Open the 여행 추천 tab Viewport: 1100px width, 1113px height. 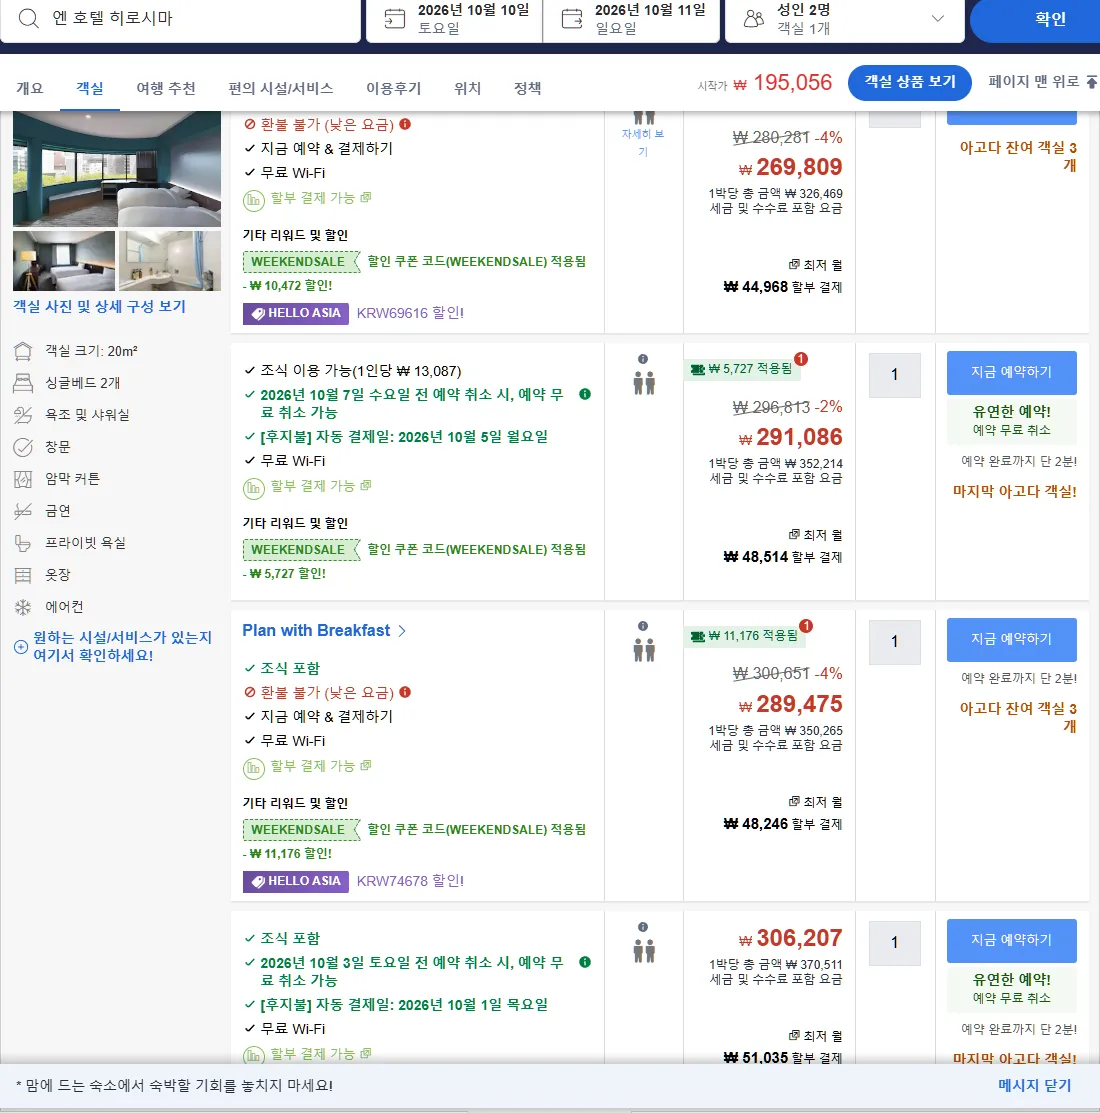(165, 88)
